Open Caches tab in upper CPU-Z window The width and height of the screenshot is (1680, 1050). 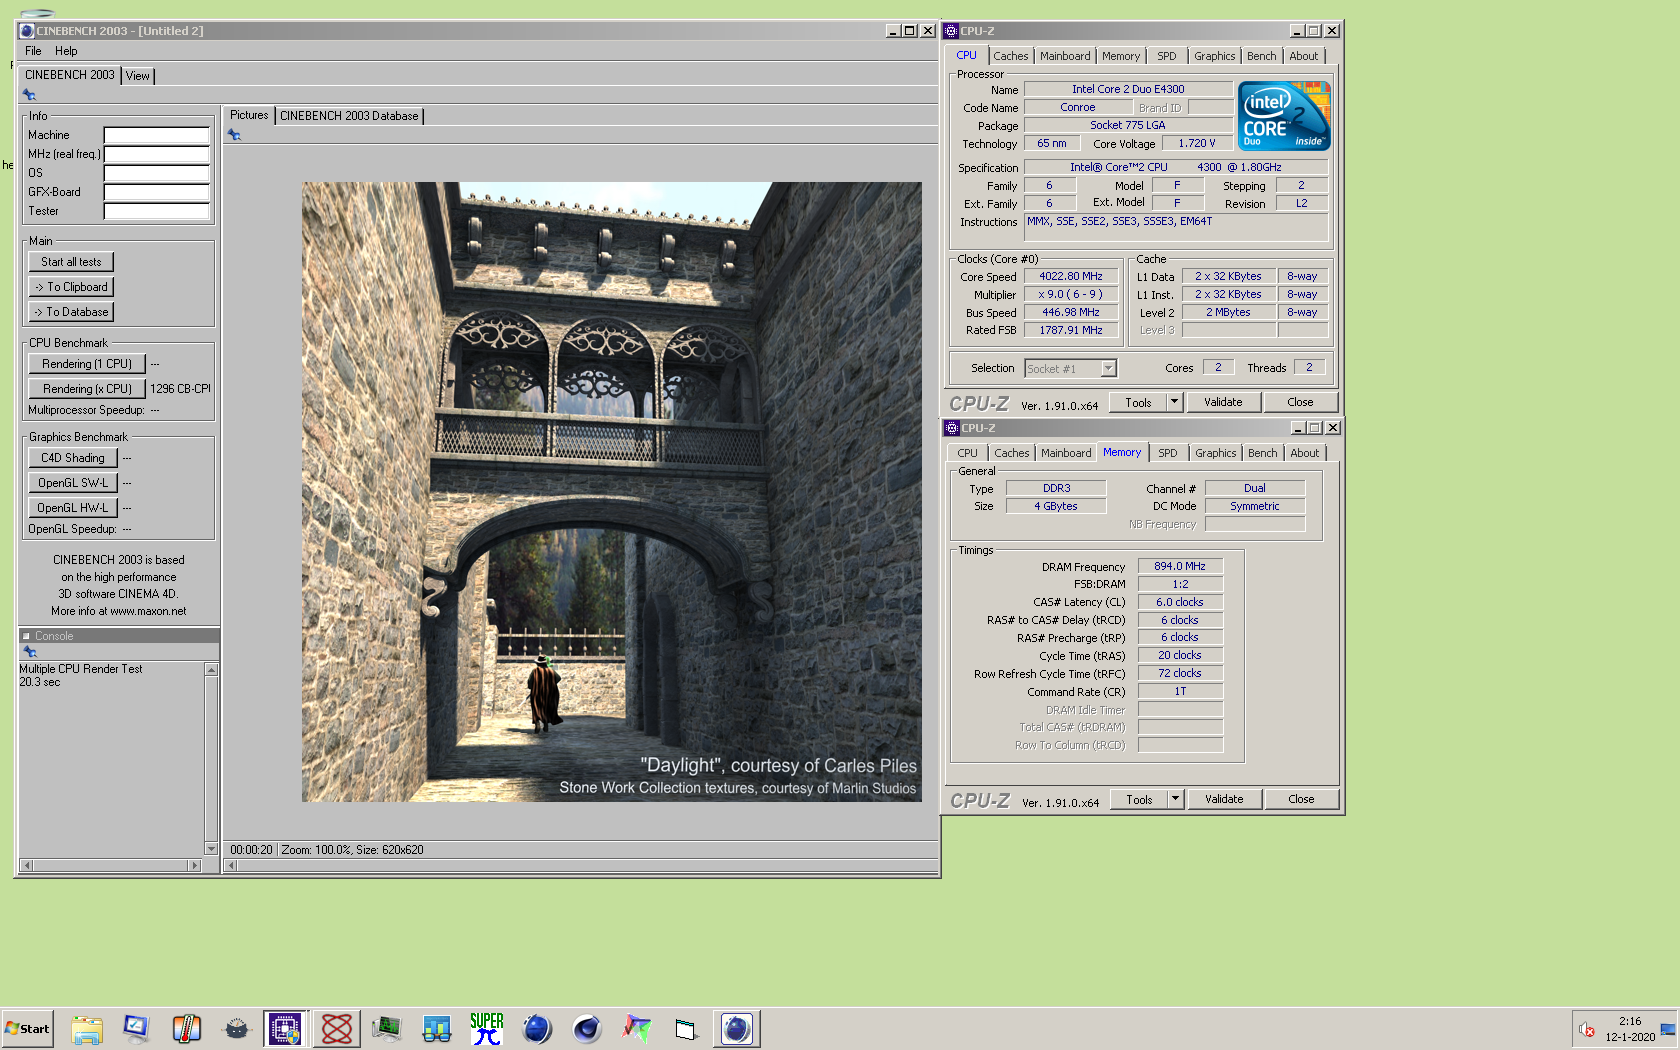click(1011, 56)
